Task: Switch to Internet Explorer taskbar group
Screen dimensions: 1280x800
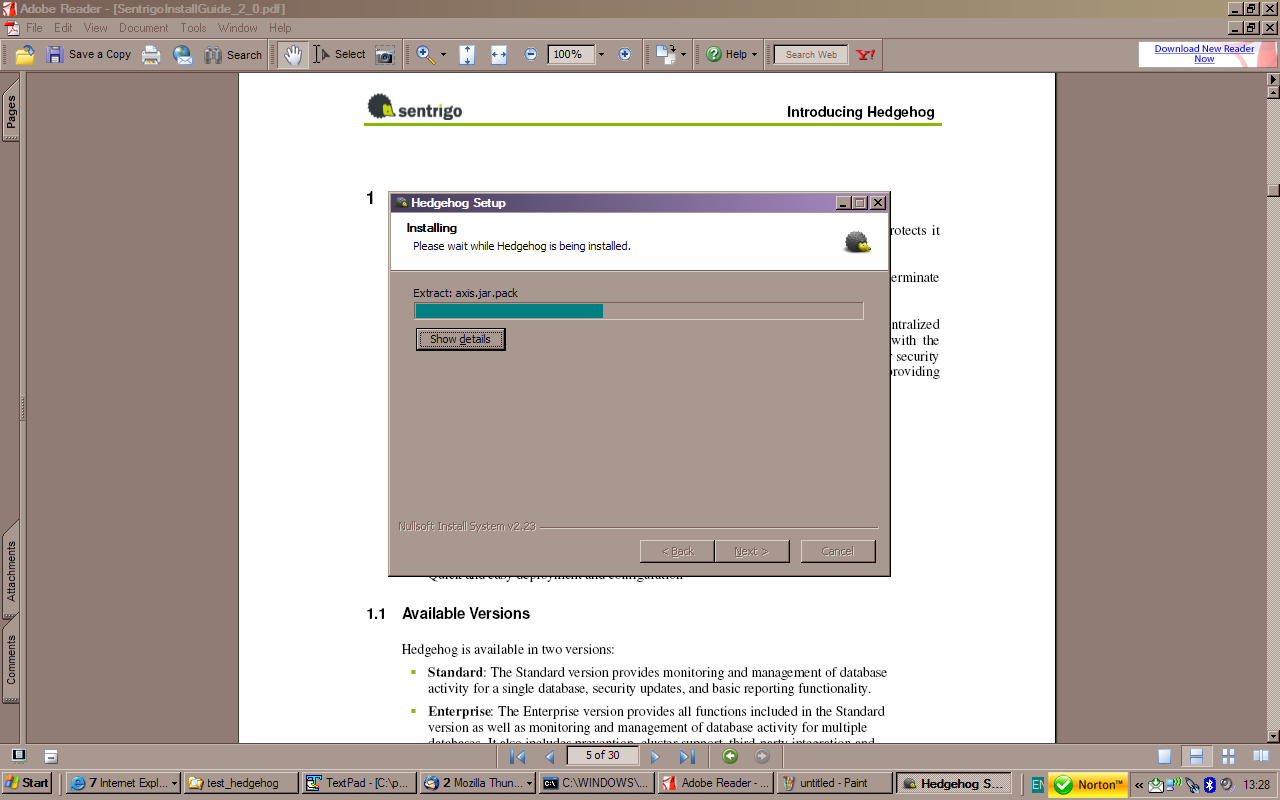Action: 123,783
